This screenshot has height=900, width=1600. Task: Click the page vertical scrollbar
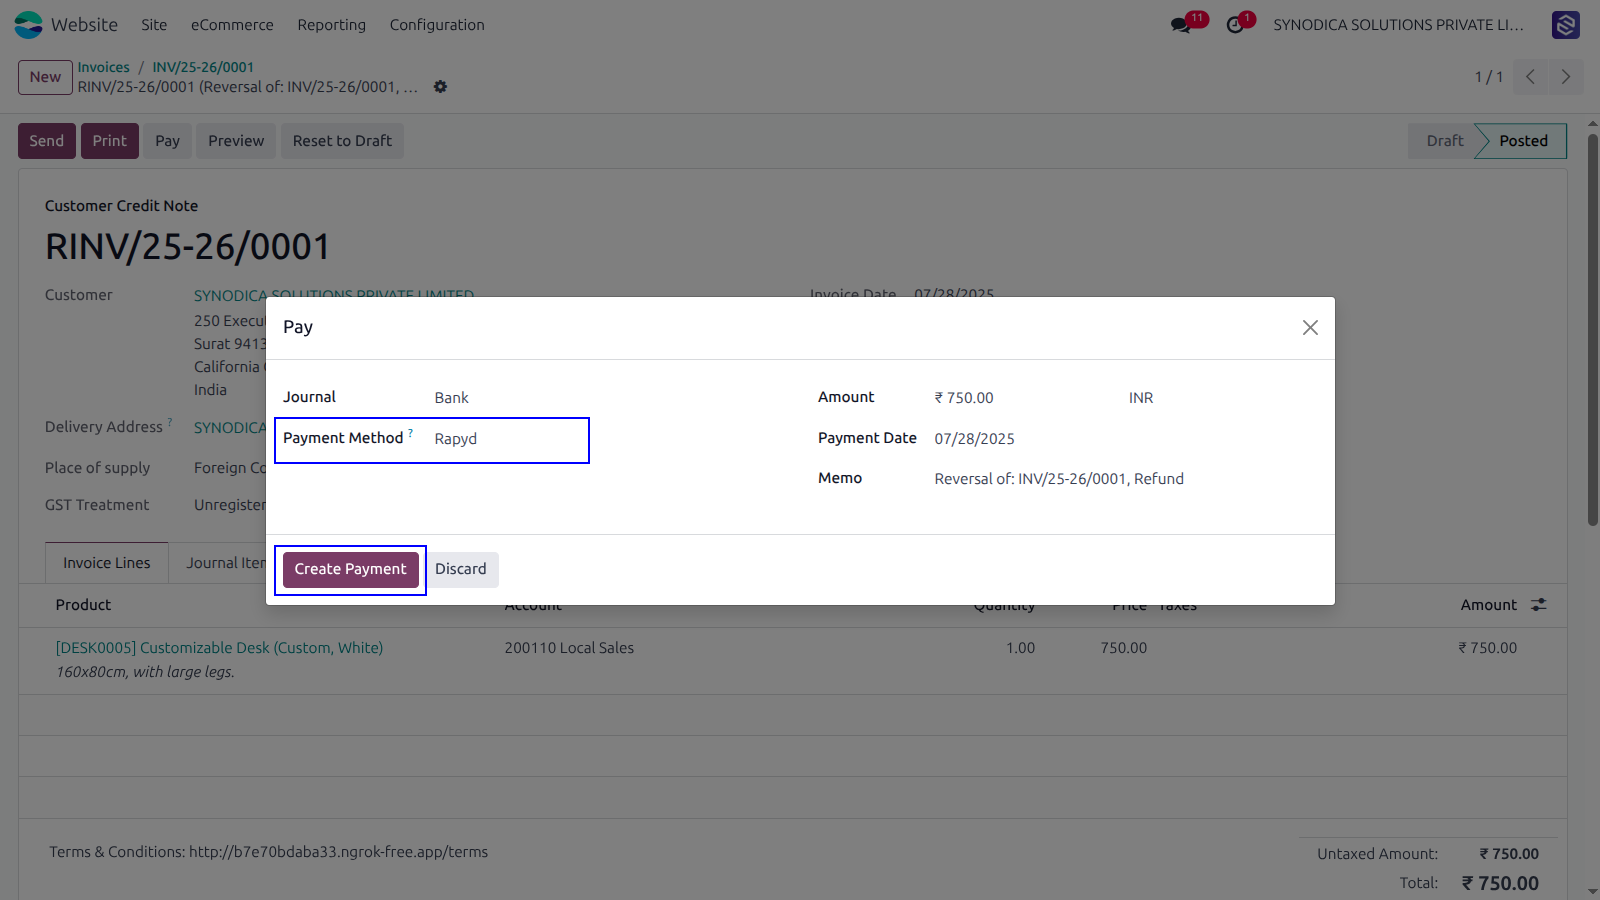1593,330
